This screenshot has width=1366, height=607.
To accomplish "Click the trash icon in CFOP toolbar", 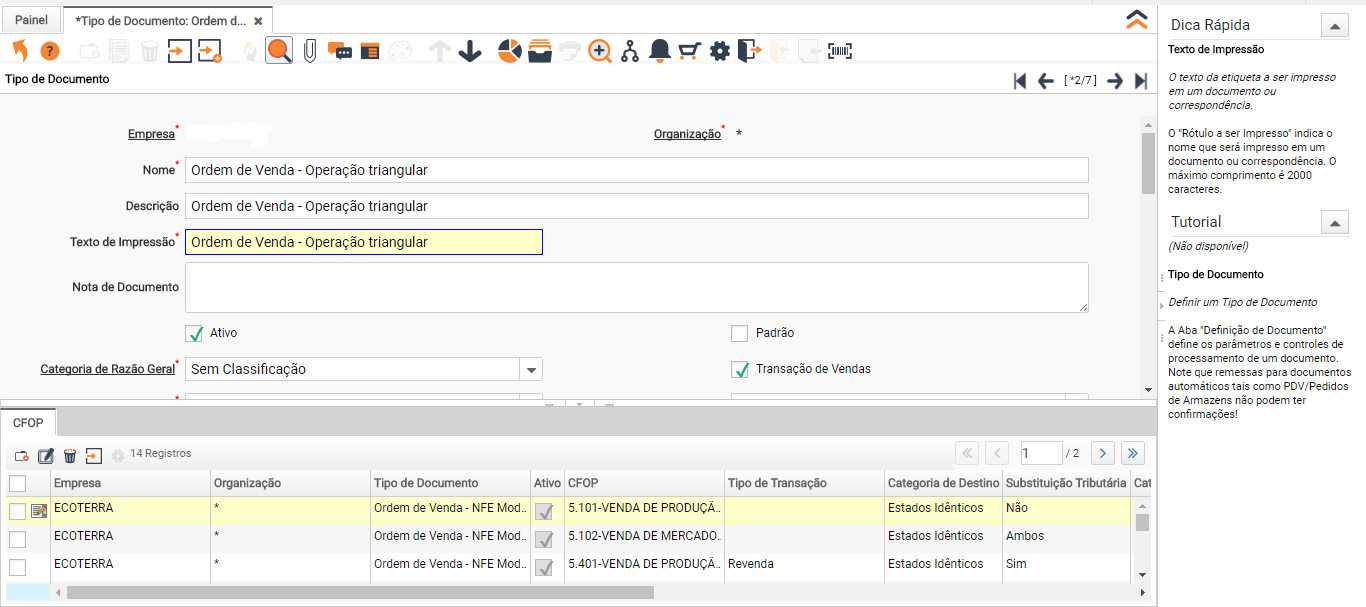I will pos(70,456).
